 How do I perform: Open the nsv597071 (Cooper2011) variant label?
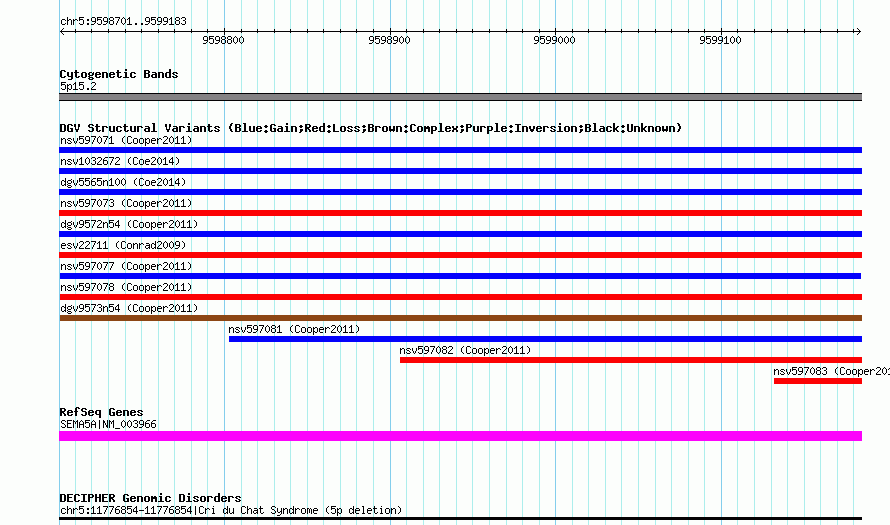pos(126,140)
